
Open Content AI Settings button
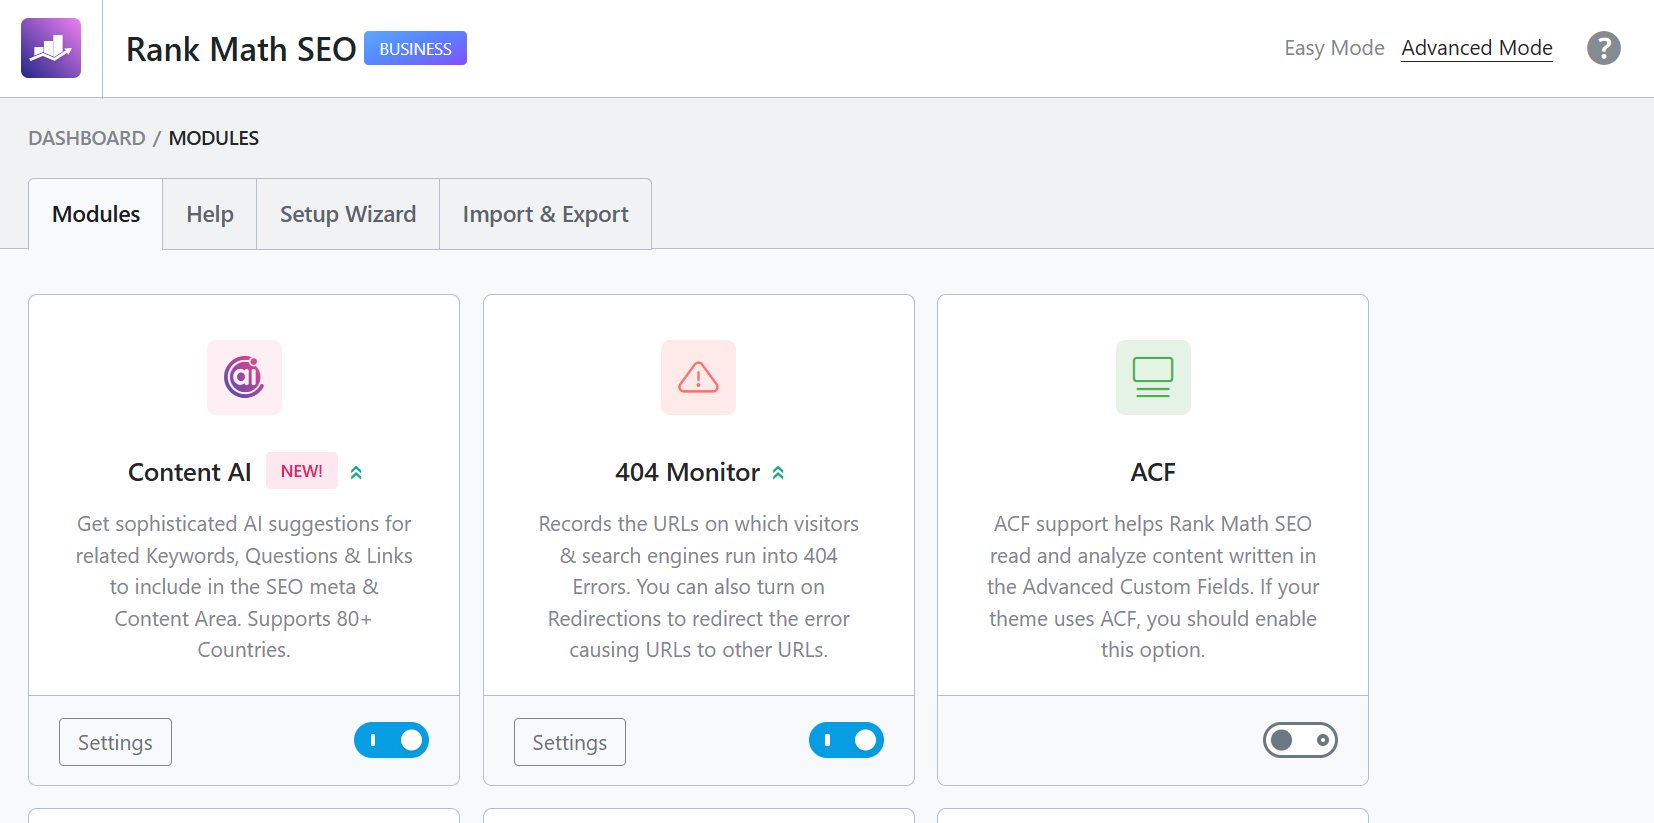pyautogui.click(x=115, y=742)
